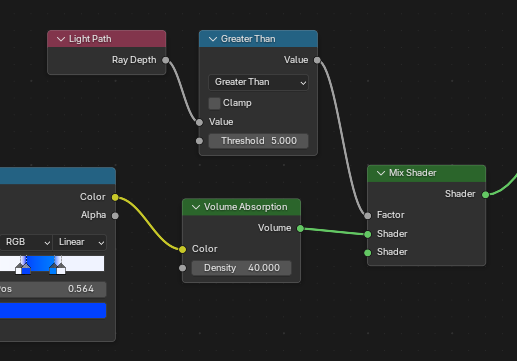The height and width of the screenshot is (361, 517).
Task: Select the Mix Shader node title
Action: point(413,173)
